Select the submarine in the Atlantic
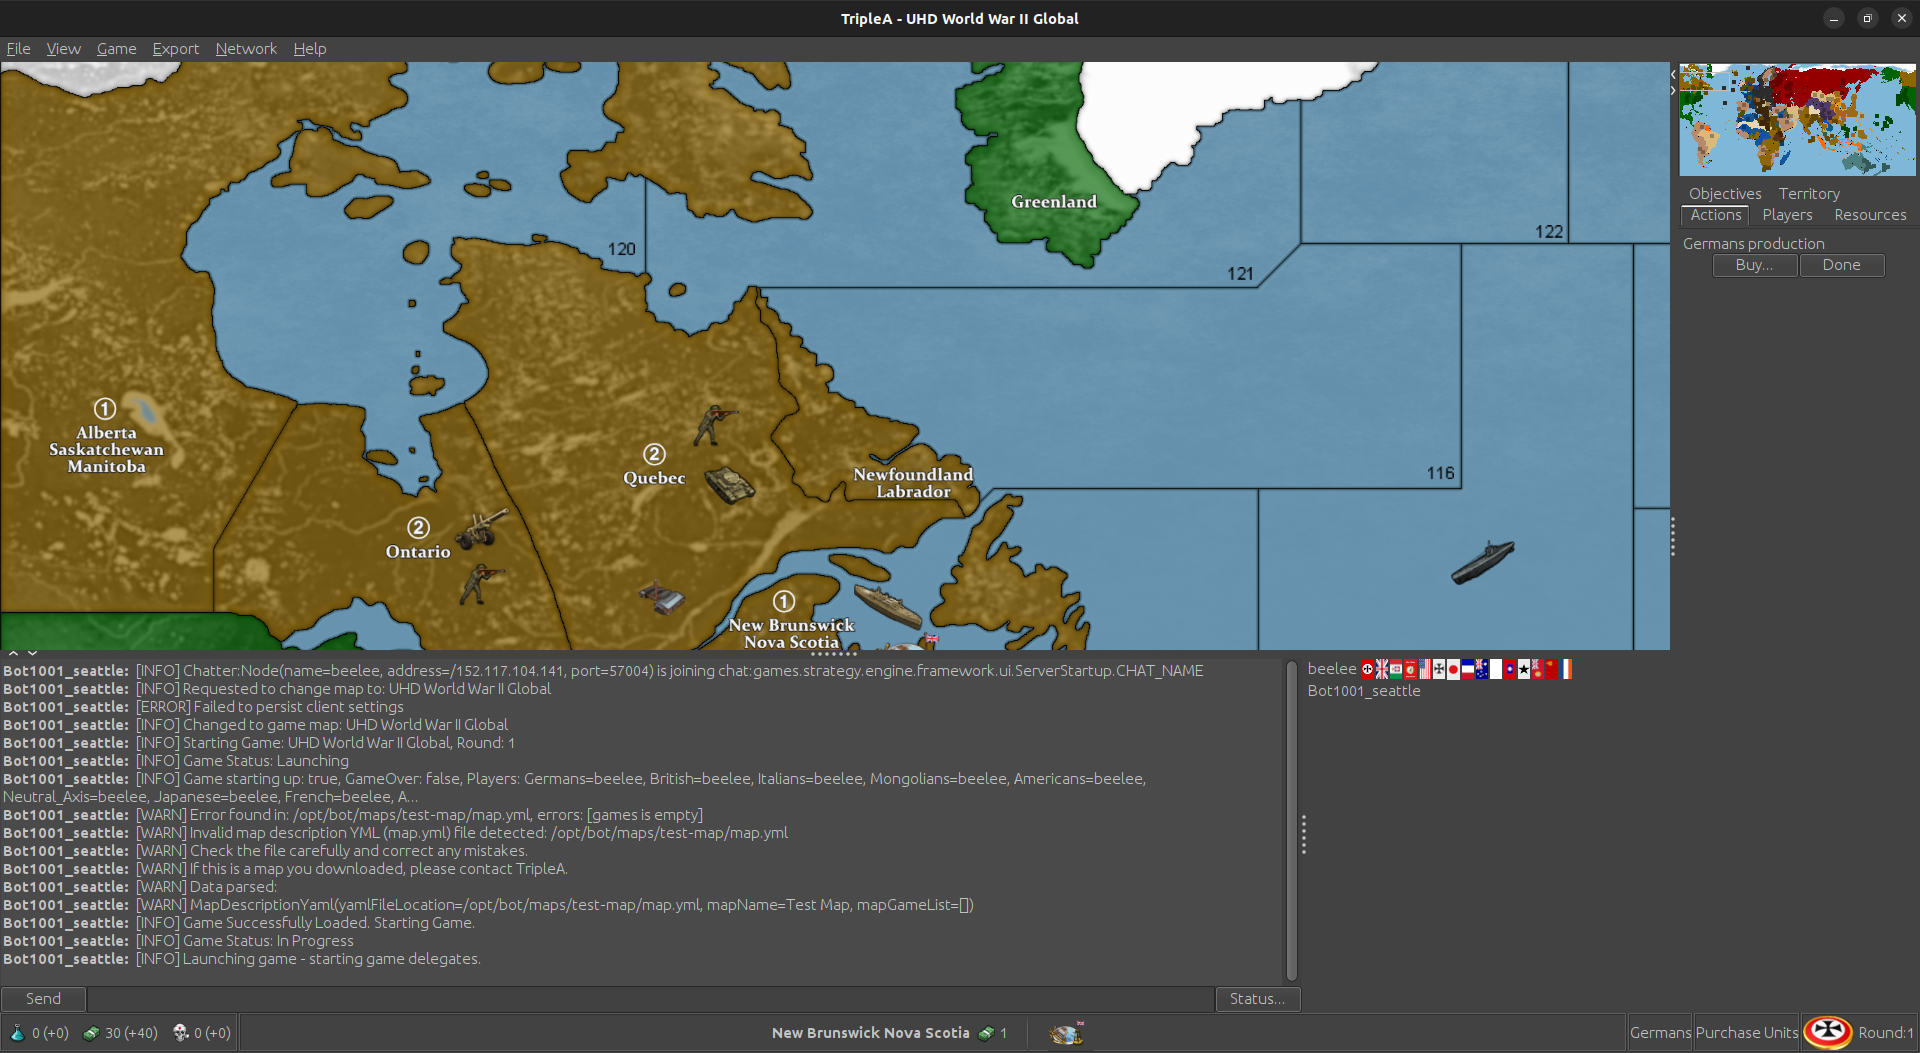This screenshot has width=1920, height=1053. point(1483,562)
